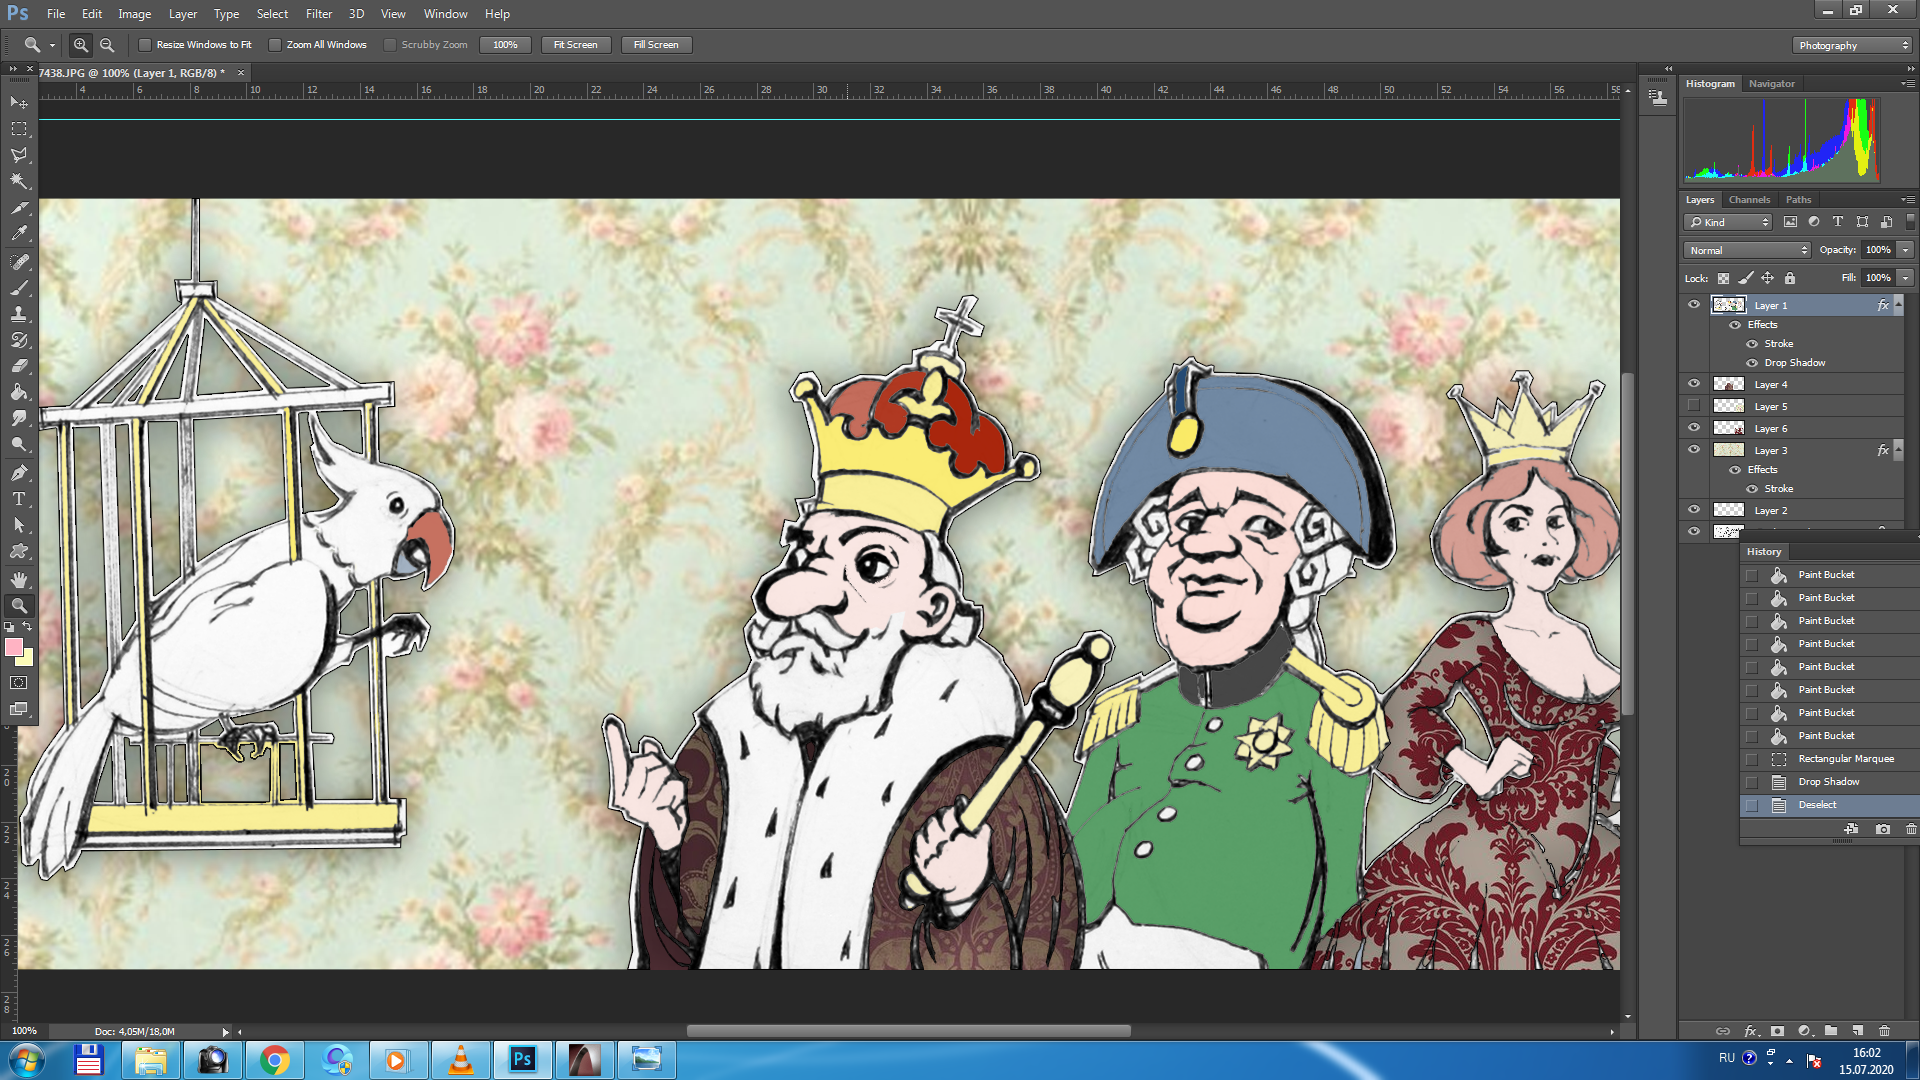This screenshot has height=1080, width=1920.
Task: Switch to the Paths tab
Action: click(x=1798, y=199)
